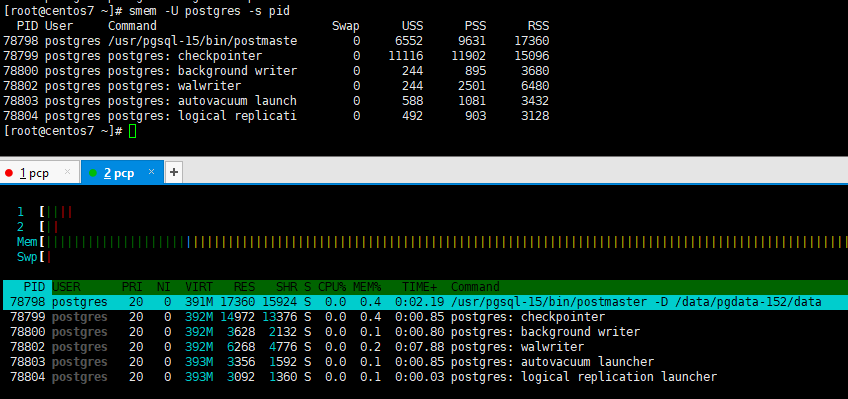Click the htop Command column header
The height and width of the screenshot is (399, 848).
coord(475,287)
